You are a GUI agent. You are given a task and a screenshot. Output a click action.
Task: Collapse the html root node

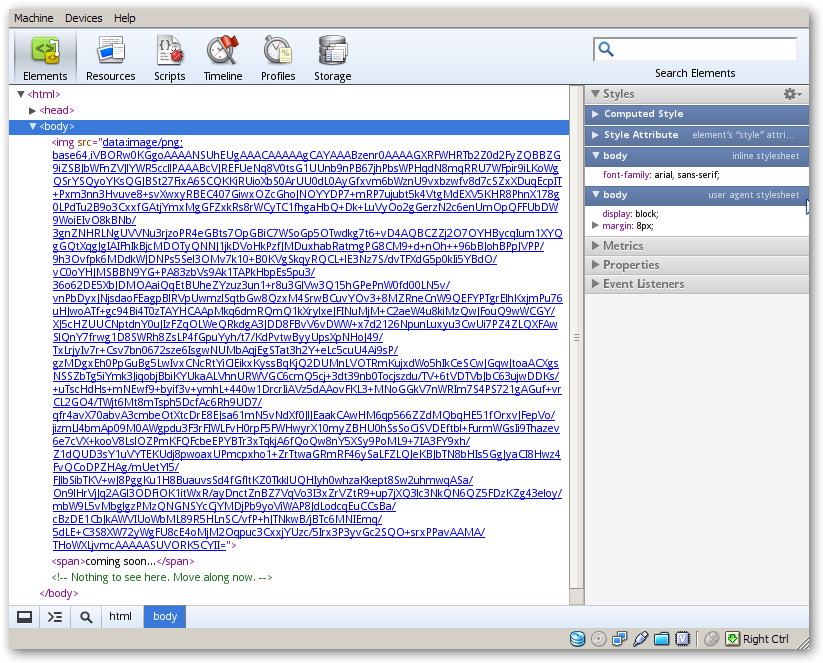(x=21, y=94)
